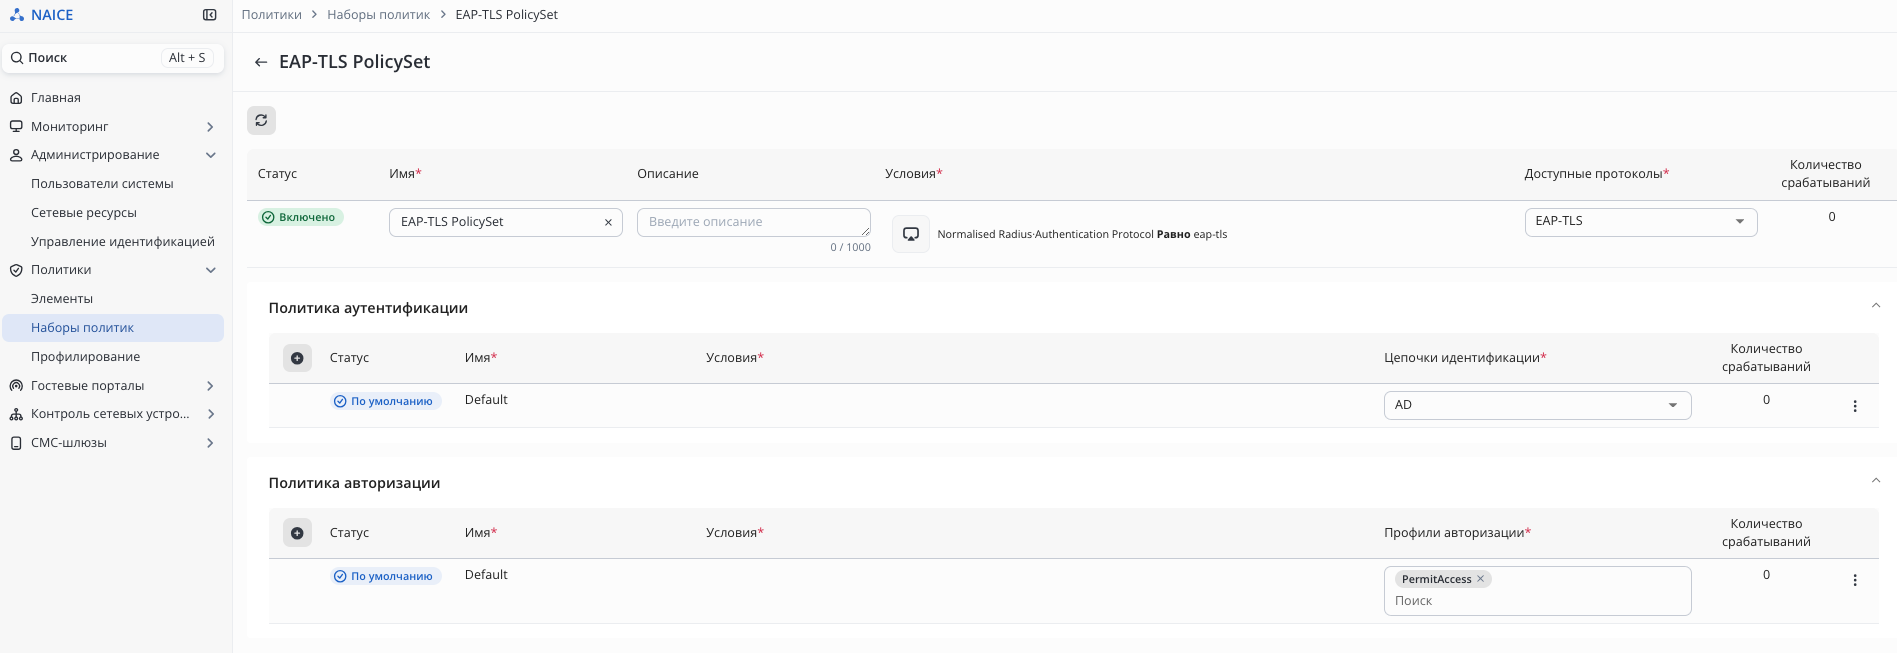Toggle the Включено status badge
Image resolution: width=1897 pixels, height=653 pixels.
point(300,217)
